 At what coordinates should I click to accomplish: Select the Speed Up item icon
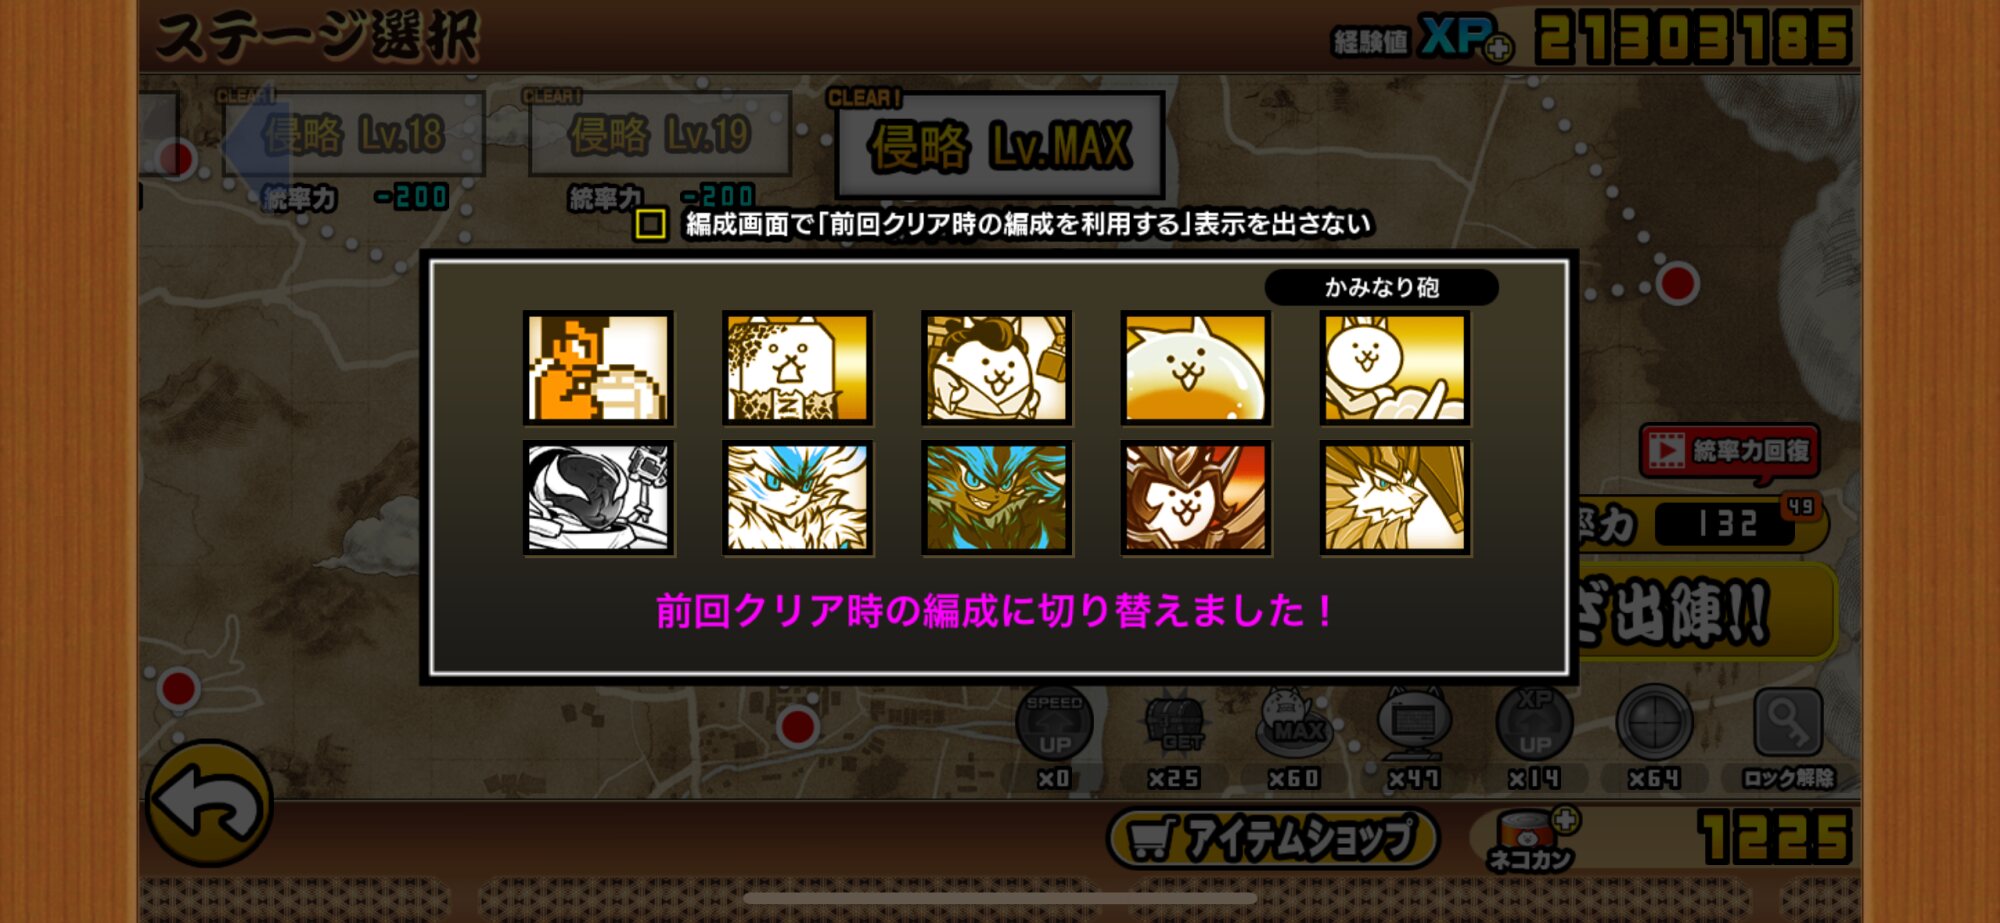(x=1054, y=724)
